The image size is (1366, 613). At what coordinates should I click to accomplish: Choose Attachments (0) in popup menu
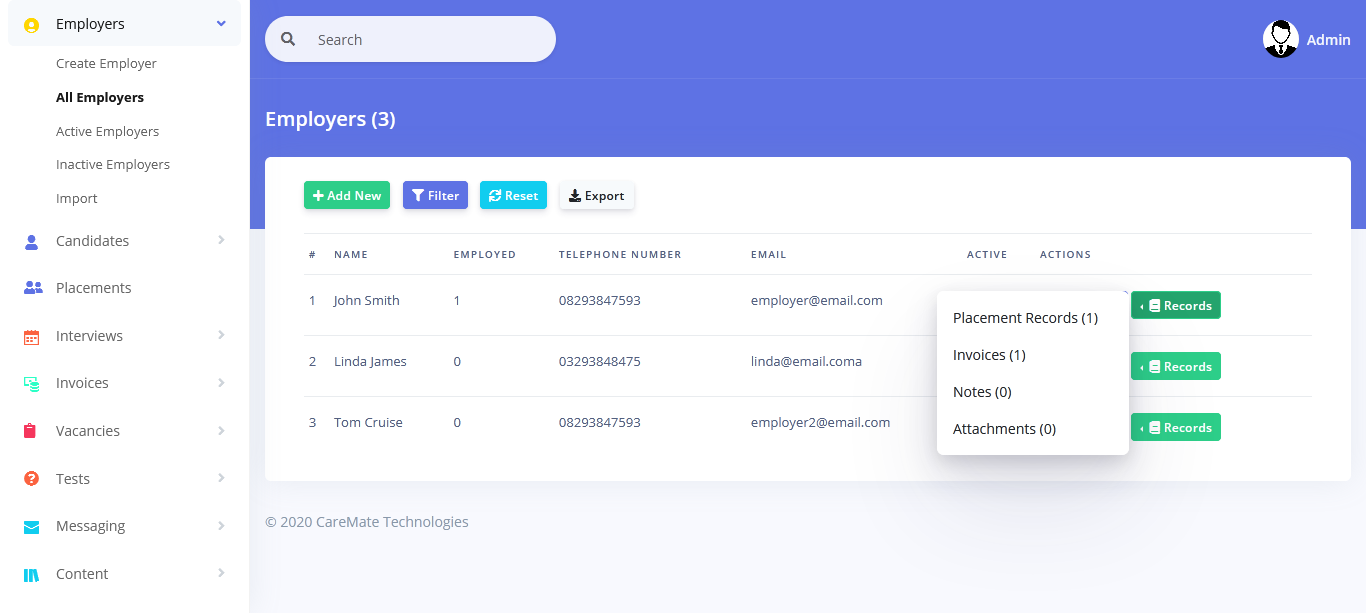[x=1004, y=429]
